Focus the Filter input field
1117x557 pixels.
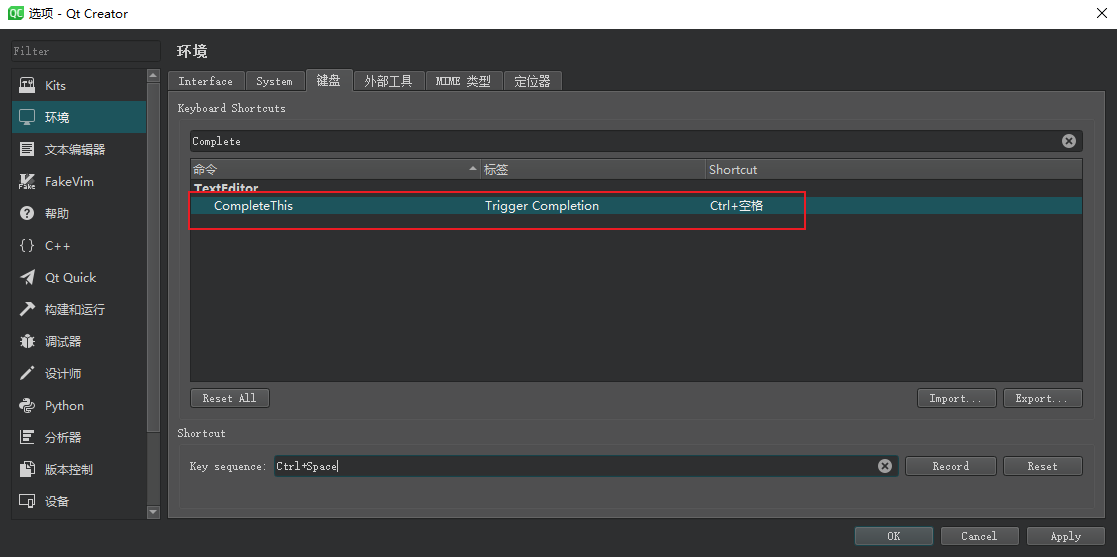[x=86, y=51]
